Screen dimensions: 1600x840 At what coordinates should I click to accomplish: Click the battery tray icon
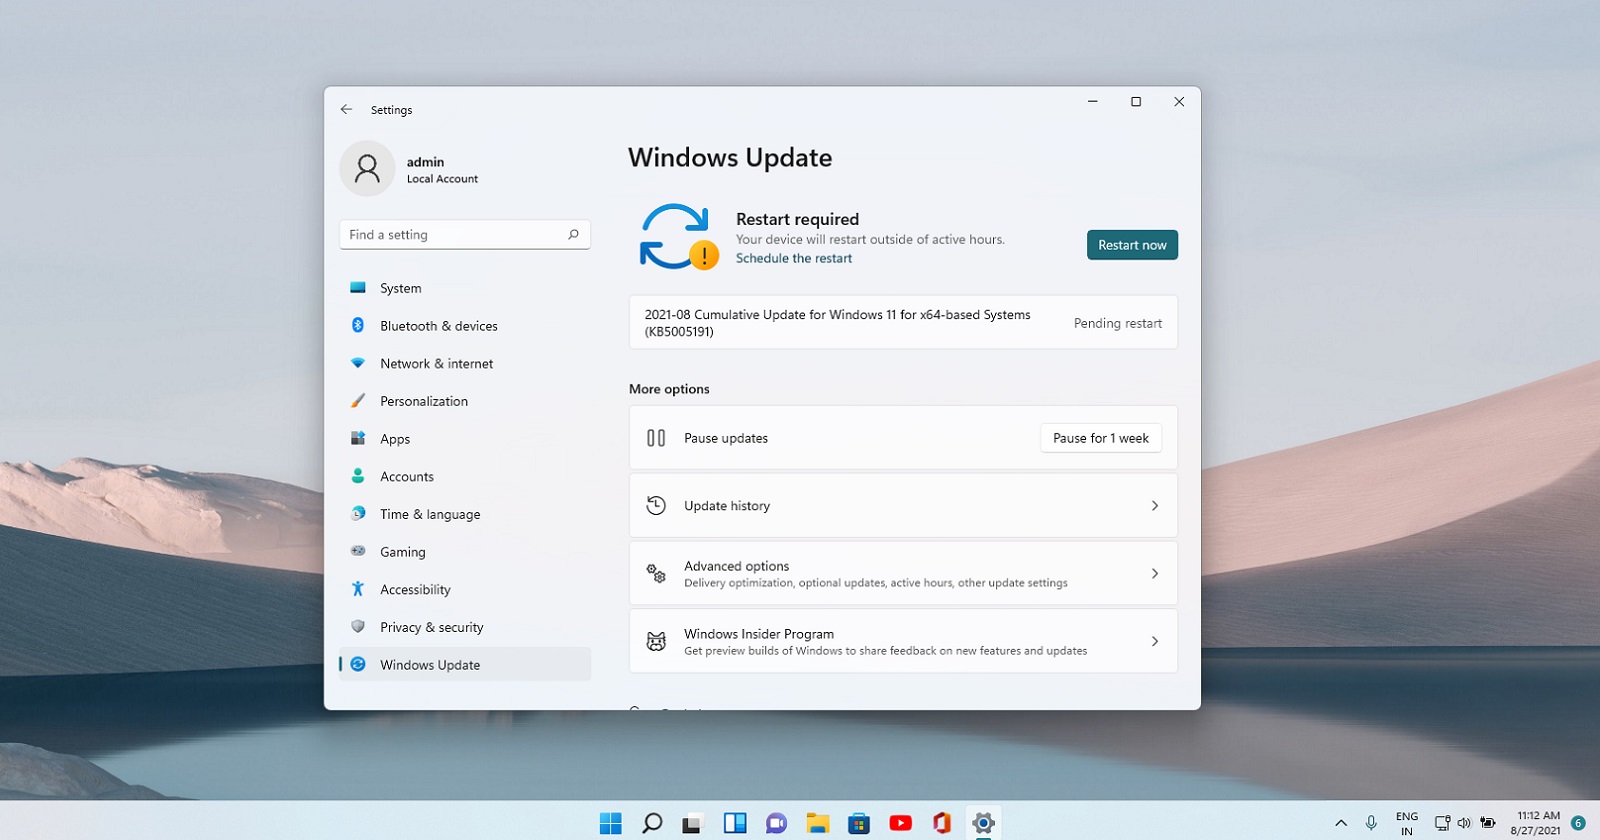tap(1488, 823)
